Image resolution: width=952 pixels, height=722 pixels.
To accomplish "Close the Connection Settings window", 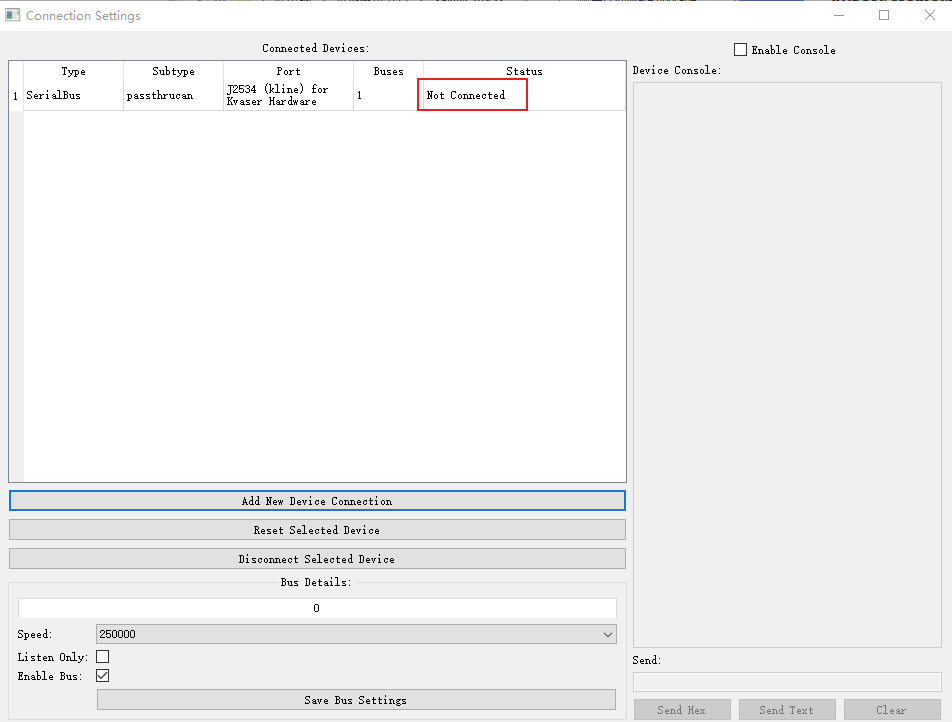I will [930, 15].
